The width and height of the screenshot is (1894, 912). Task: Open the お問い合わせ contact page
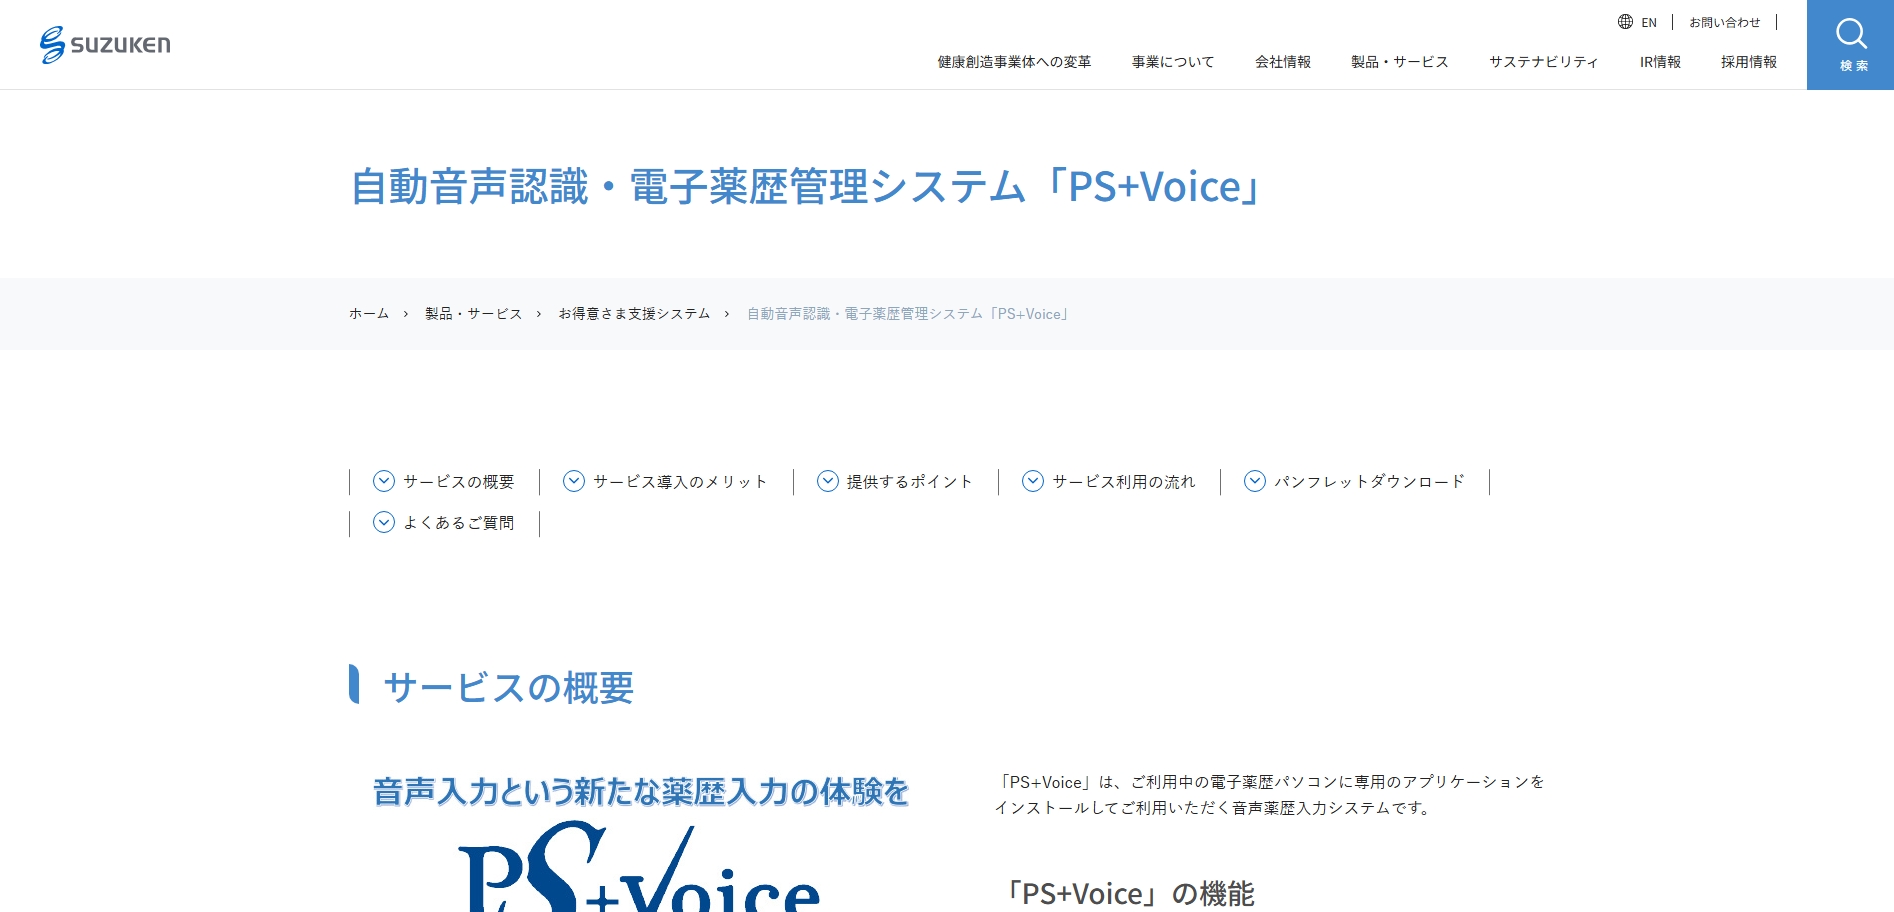click(x=1723, y=21)
